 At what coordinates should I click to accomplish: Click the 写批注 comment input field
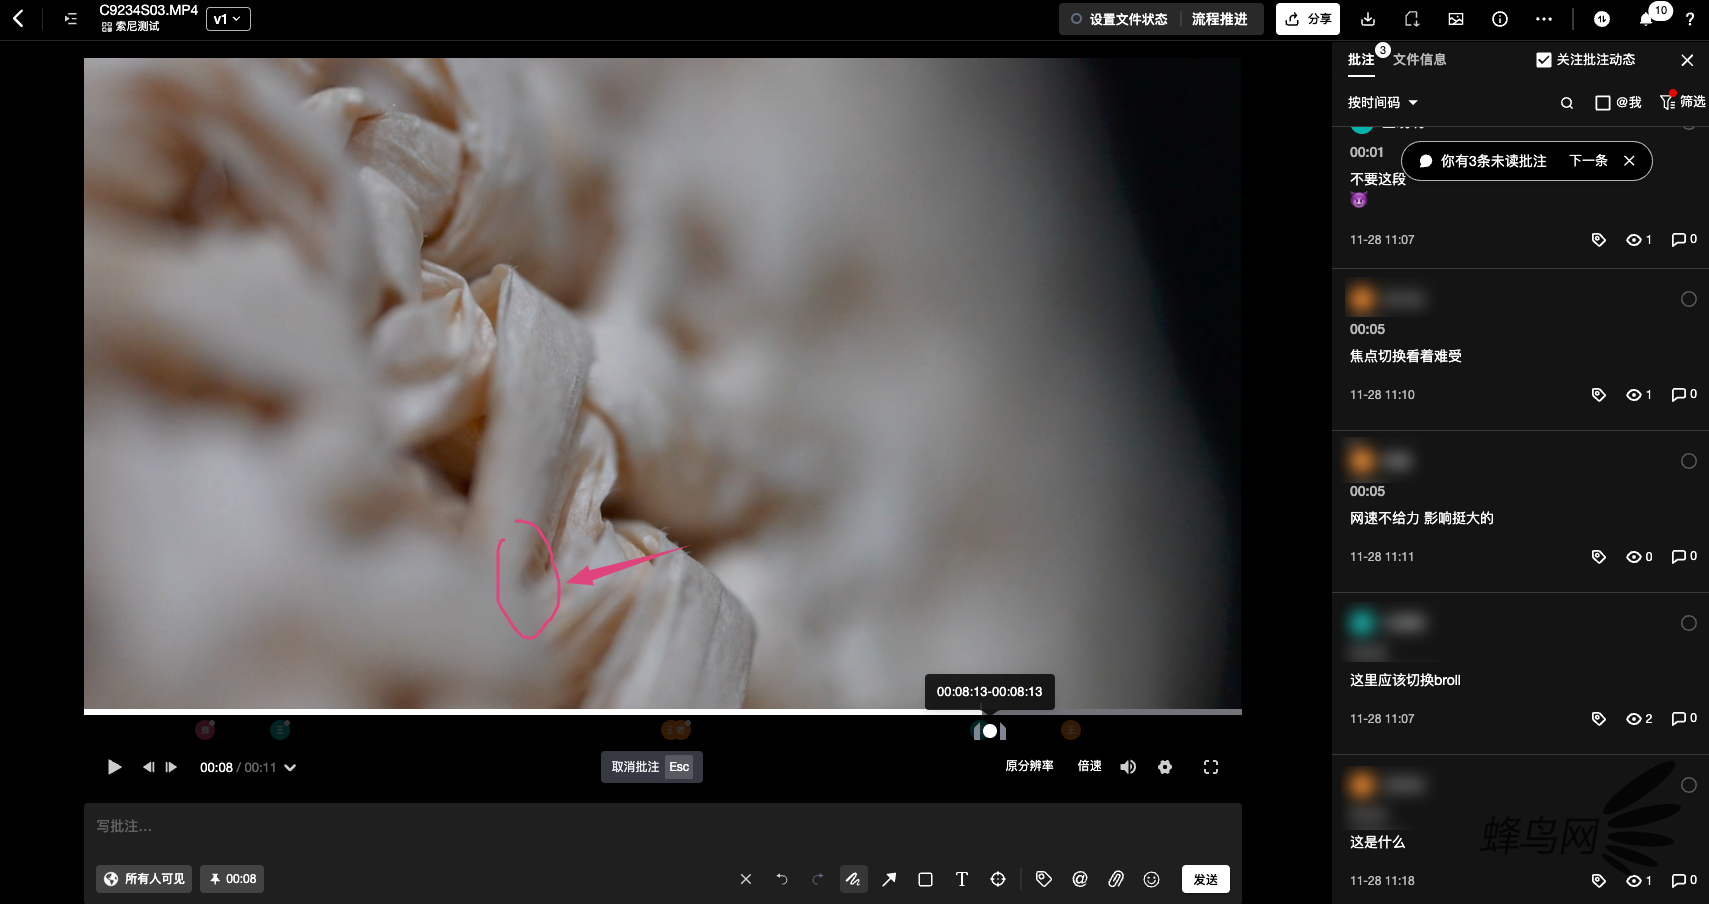[x=660, y=826]
